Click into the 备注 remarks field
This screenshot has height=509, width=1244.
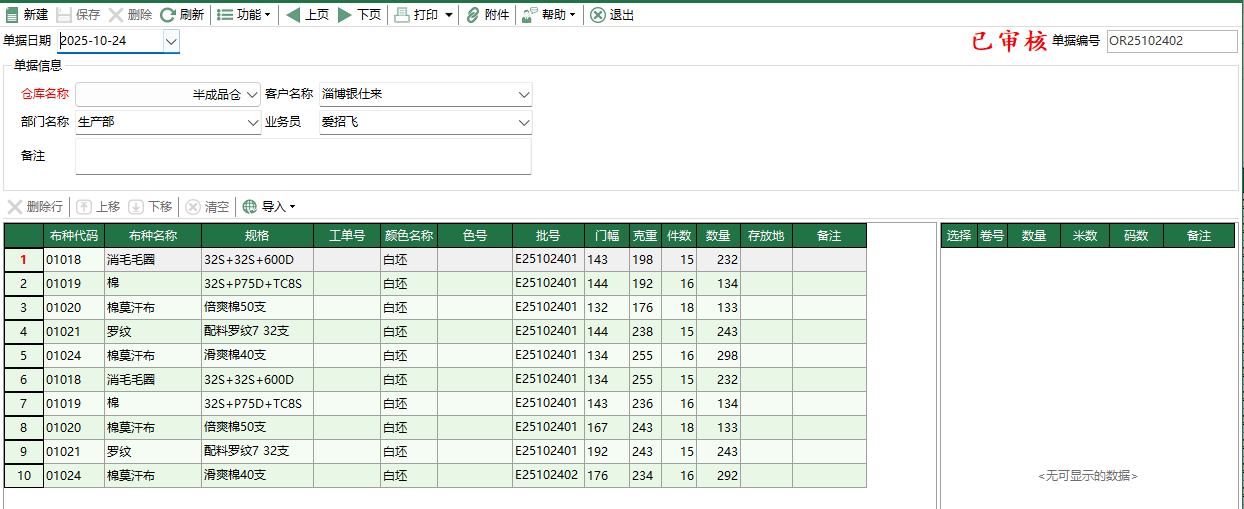tap(303, 156)
